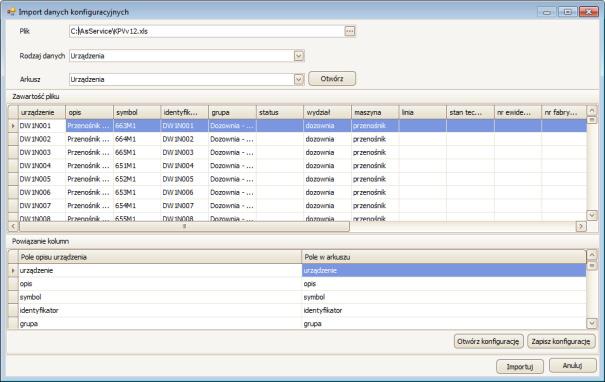The image size is (605, 382).
Task: Click the highlighted symbol cell 663M1
Action: point(137,126)
